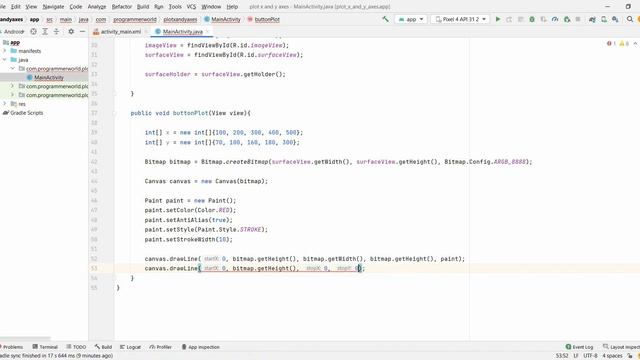The image size is (640, 360).
Task: Expand the second com.programmerworld package
Action: tap(13, 86)
